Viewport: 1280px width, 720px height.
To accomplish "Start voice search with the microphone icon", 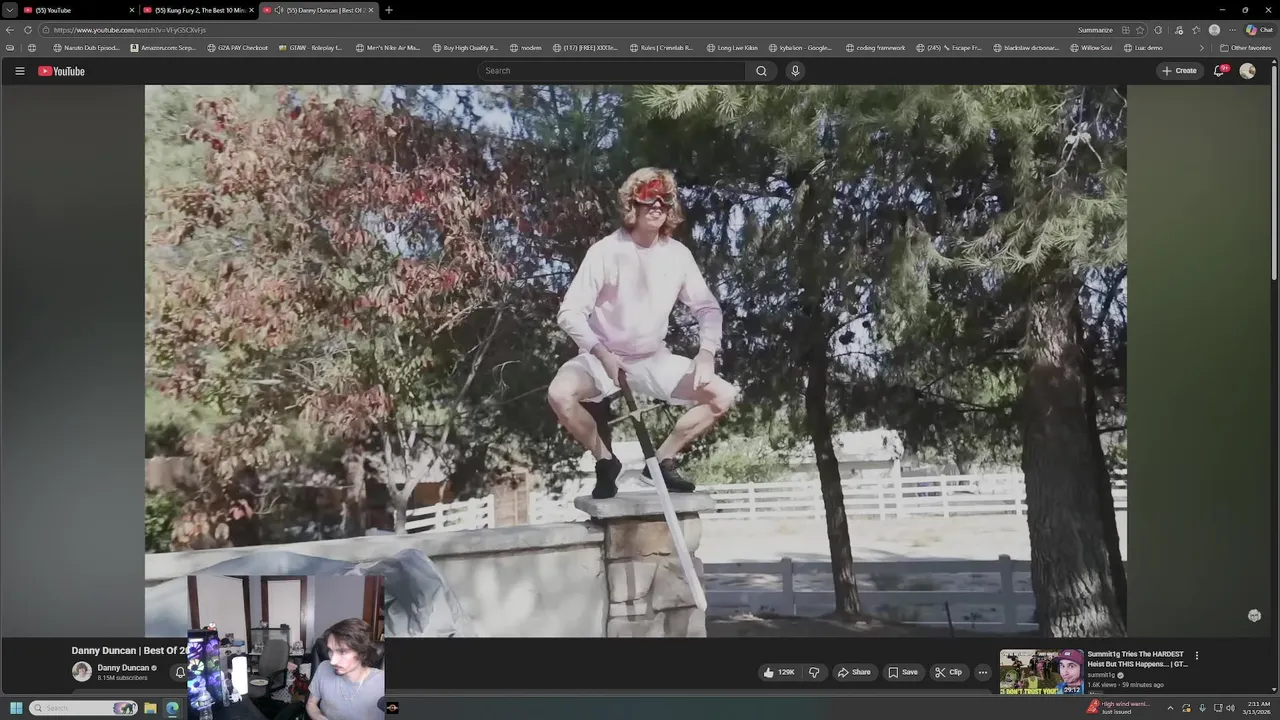I will 795,71.
